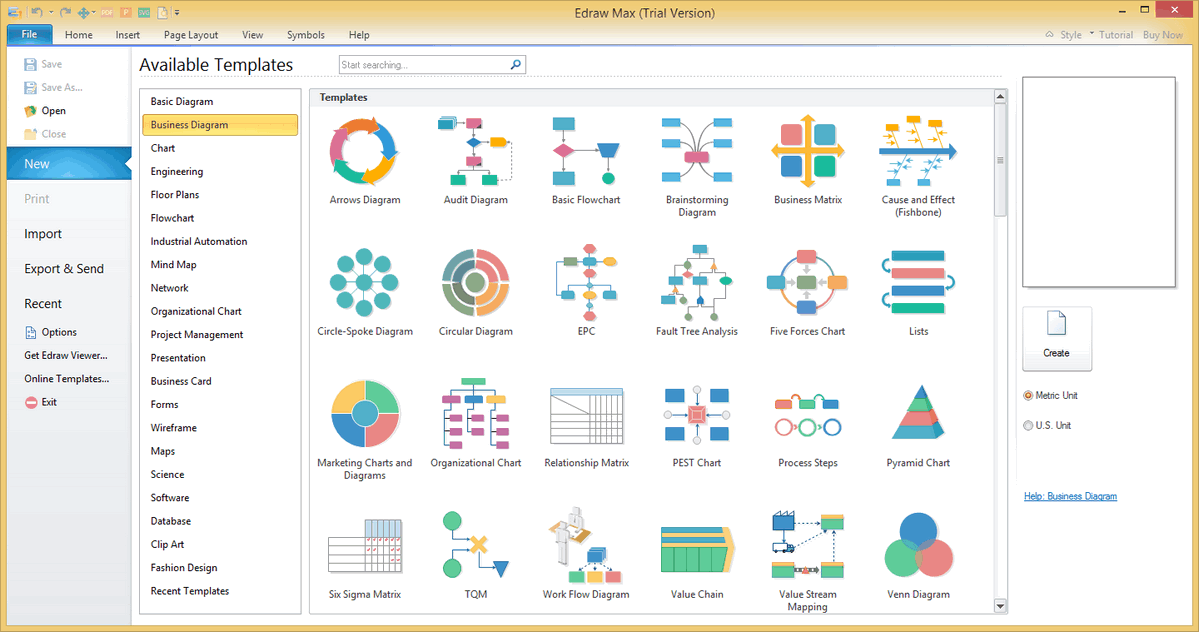Select the Metric Unit radio button
This screenshot has width=1199, height=632.
[1028, 396]
